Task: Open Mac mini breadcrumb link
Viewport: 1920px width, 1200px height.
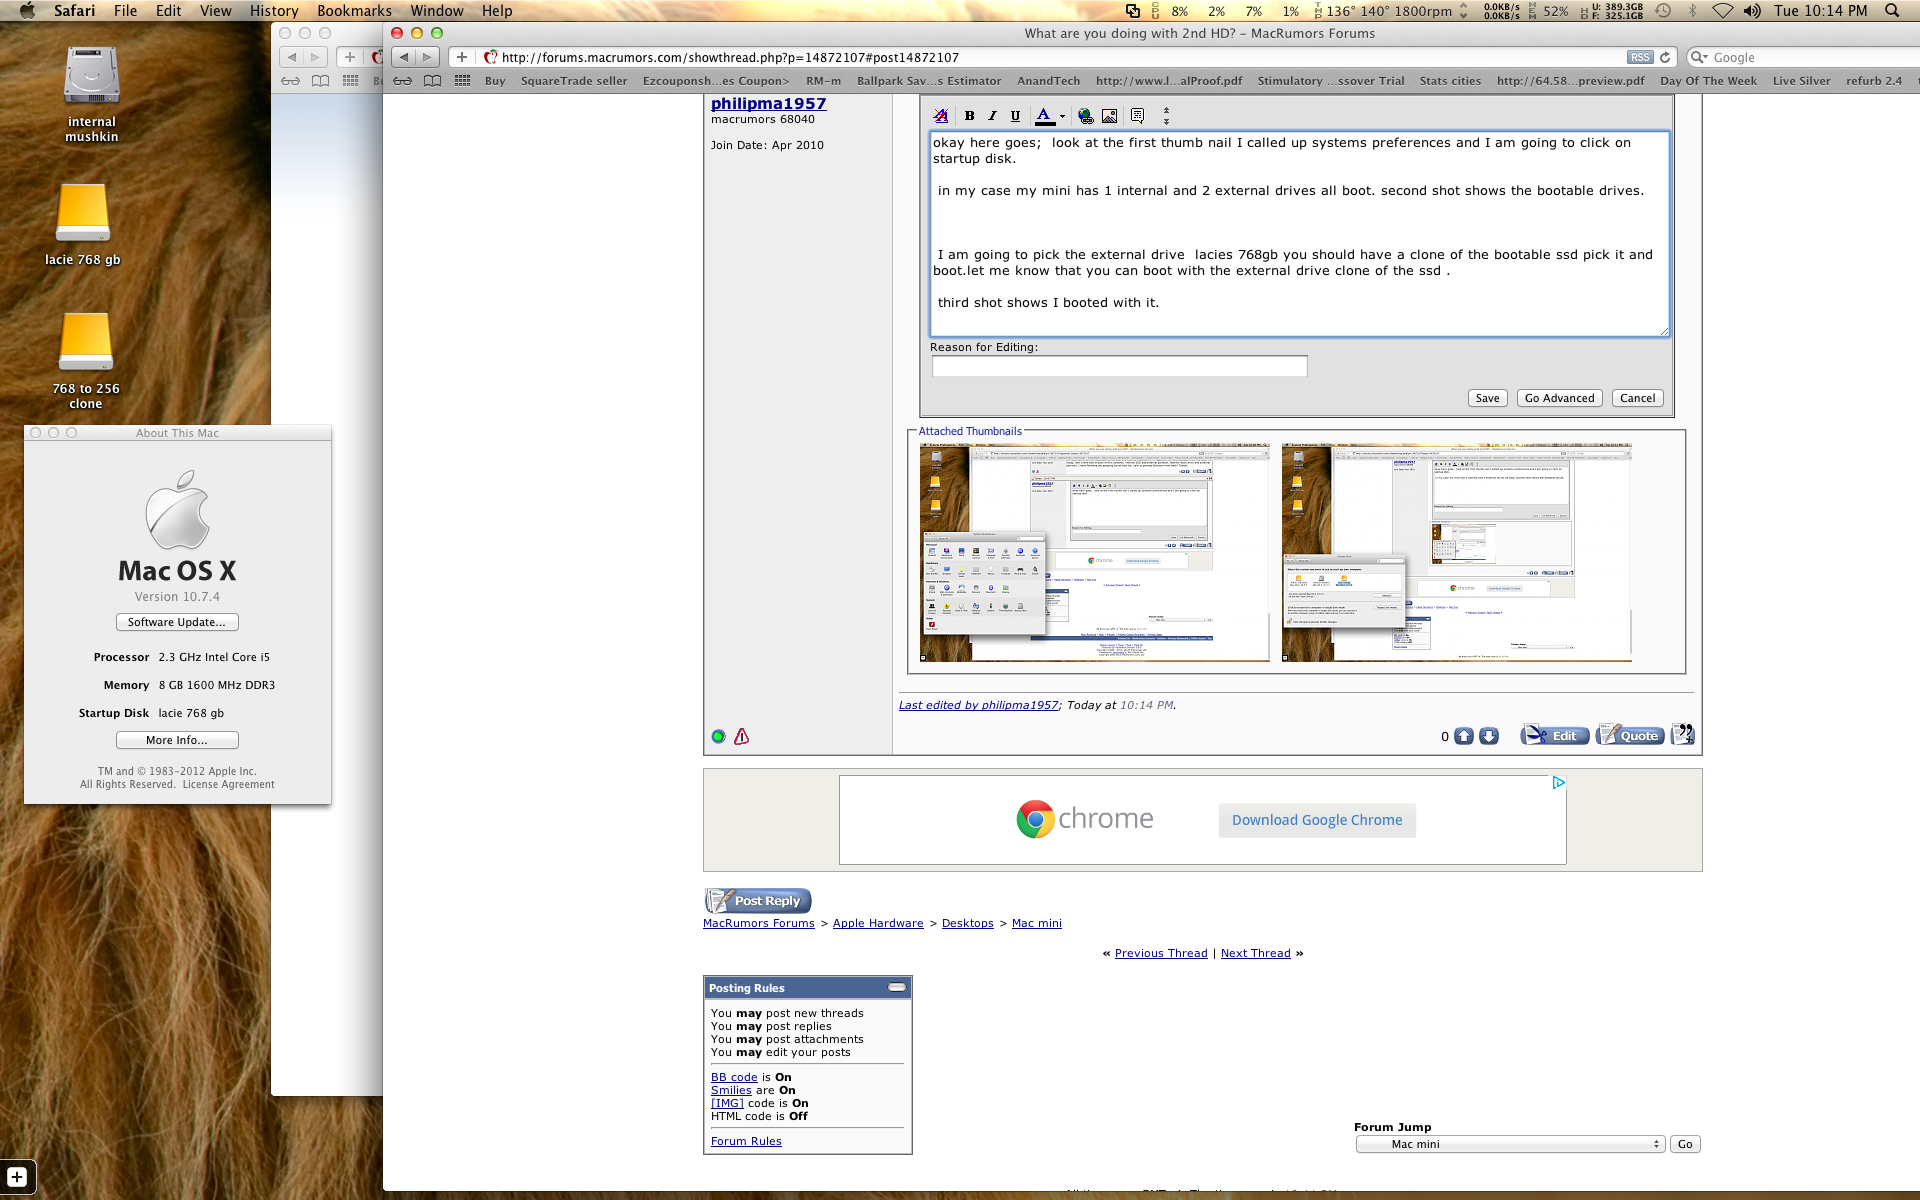Action: (x=1036, y=923)
